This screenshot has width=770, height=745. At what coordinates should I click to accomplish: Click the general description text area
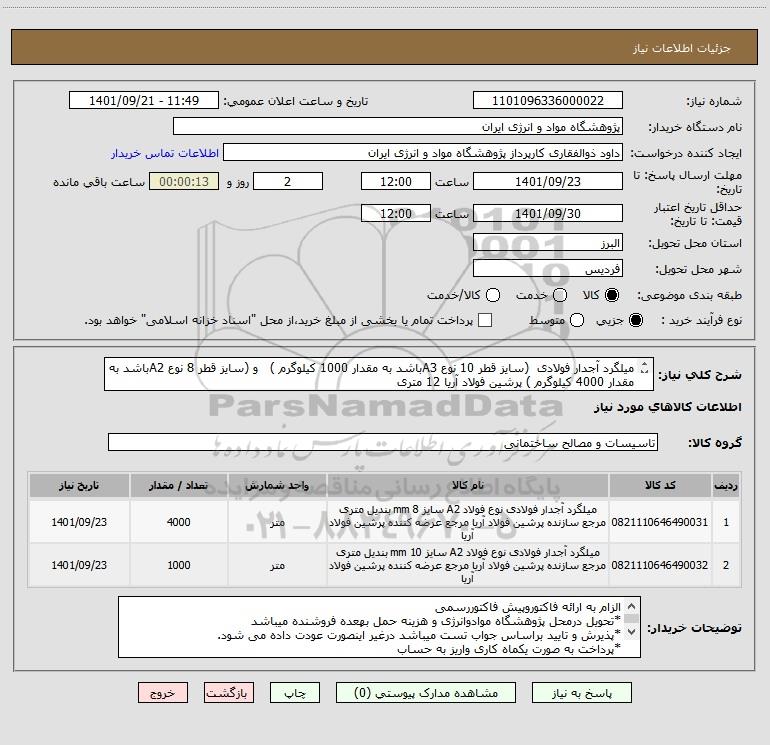pos(379,374)
